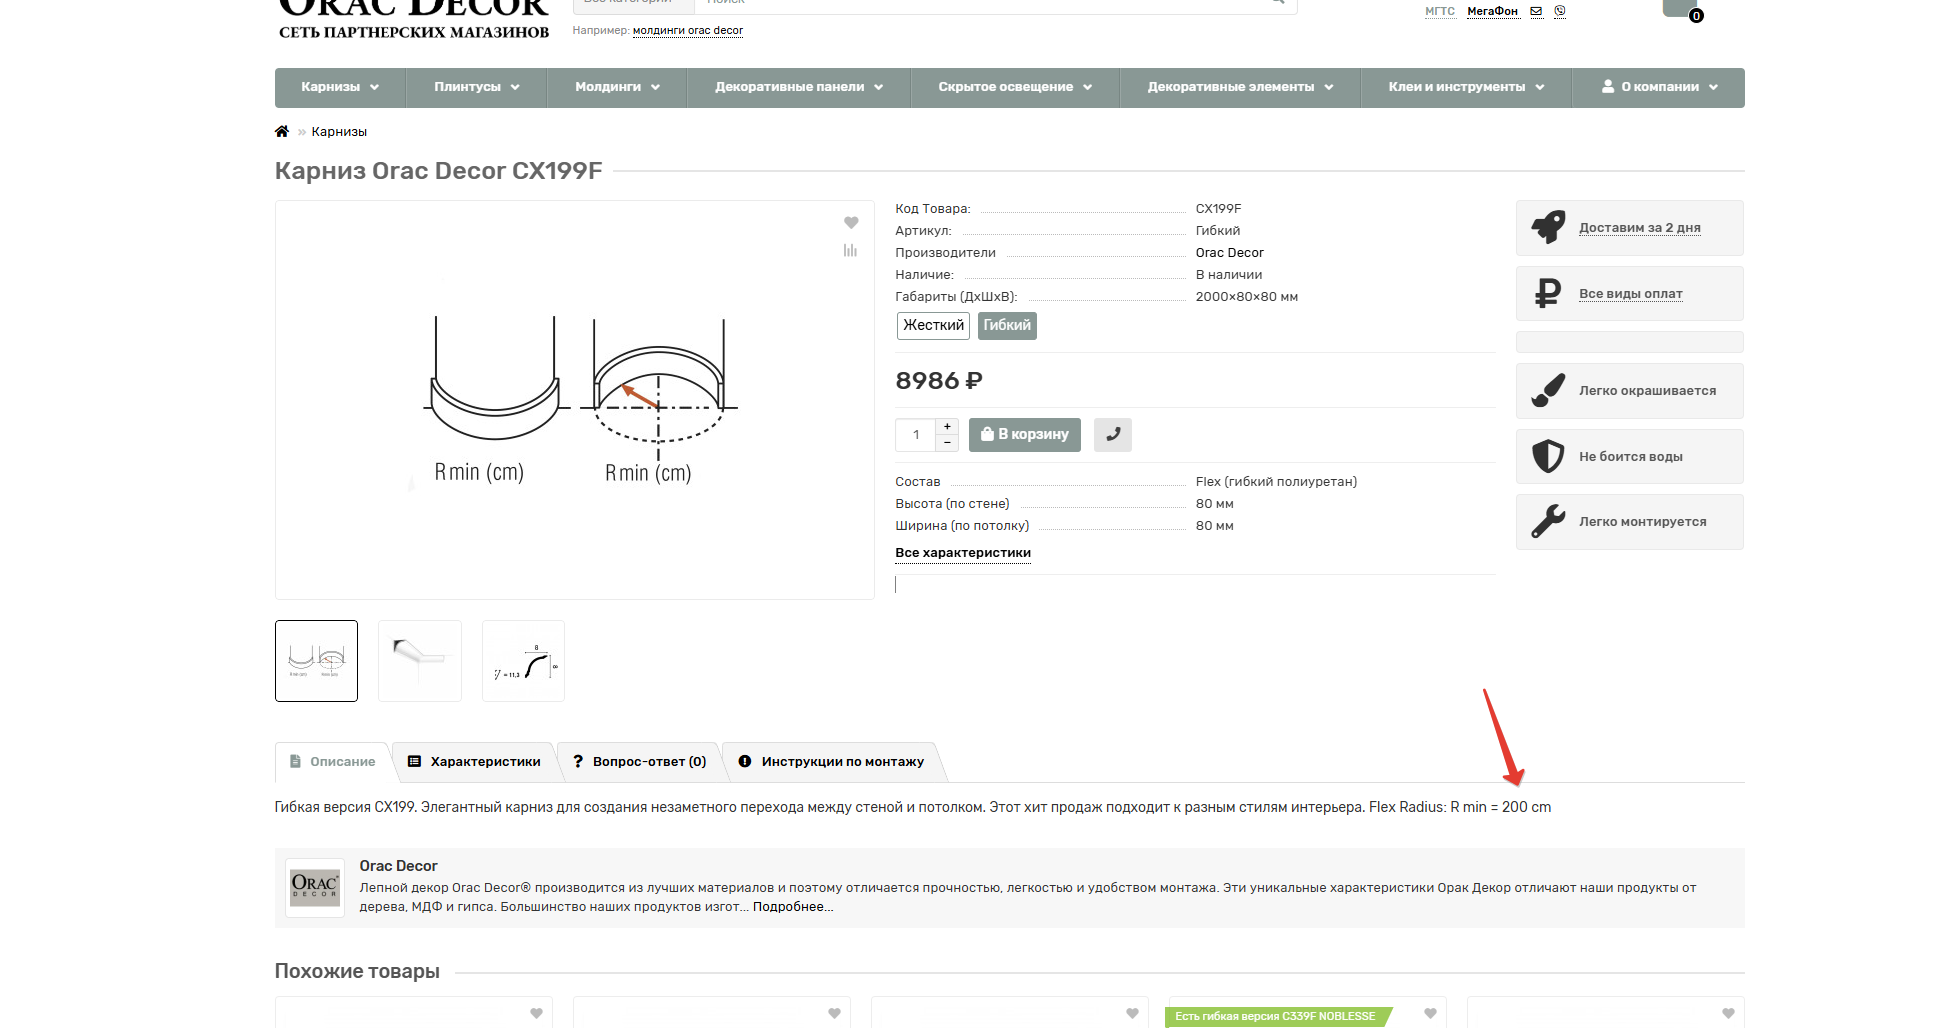Select the second cornice photo thumbnail
Screen dimensions: 1937x1028
(420, 661)
